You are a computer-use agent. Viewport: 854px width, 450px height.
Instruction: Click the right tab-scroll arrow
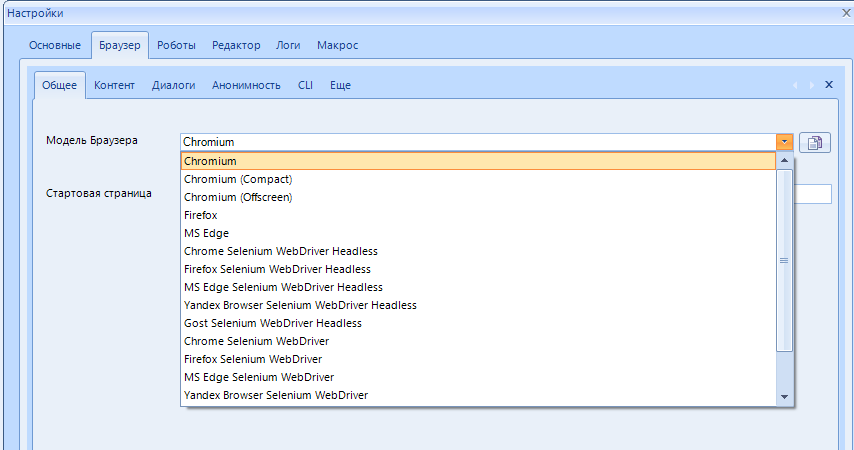click(x=812, y=85)
